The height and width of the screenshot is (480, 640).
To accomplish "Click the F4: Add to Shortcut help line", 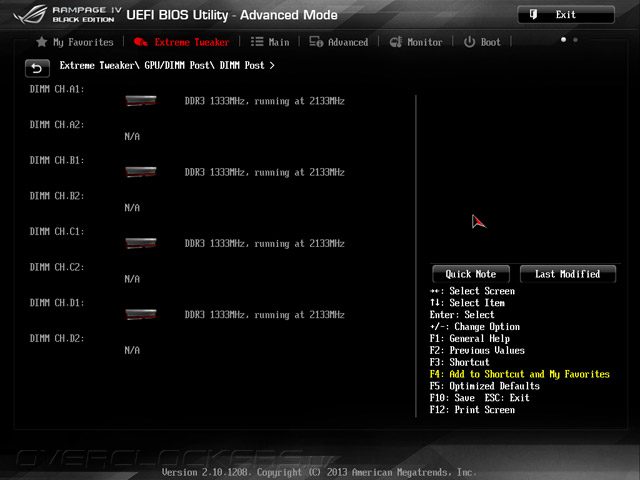I will click(520, 374).
